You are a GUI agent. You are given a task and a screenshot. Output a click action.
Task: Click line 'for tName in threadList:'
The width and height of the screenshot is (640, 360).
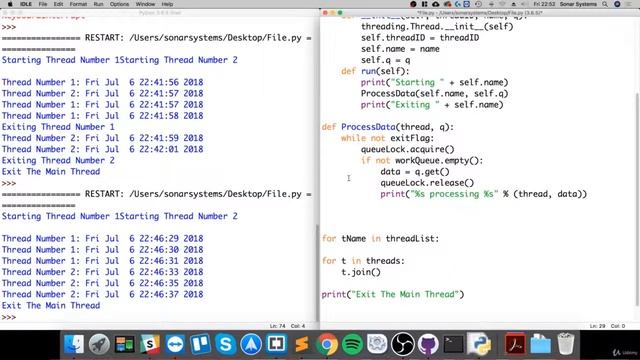pos(380,238)
